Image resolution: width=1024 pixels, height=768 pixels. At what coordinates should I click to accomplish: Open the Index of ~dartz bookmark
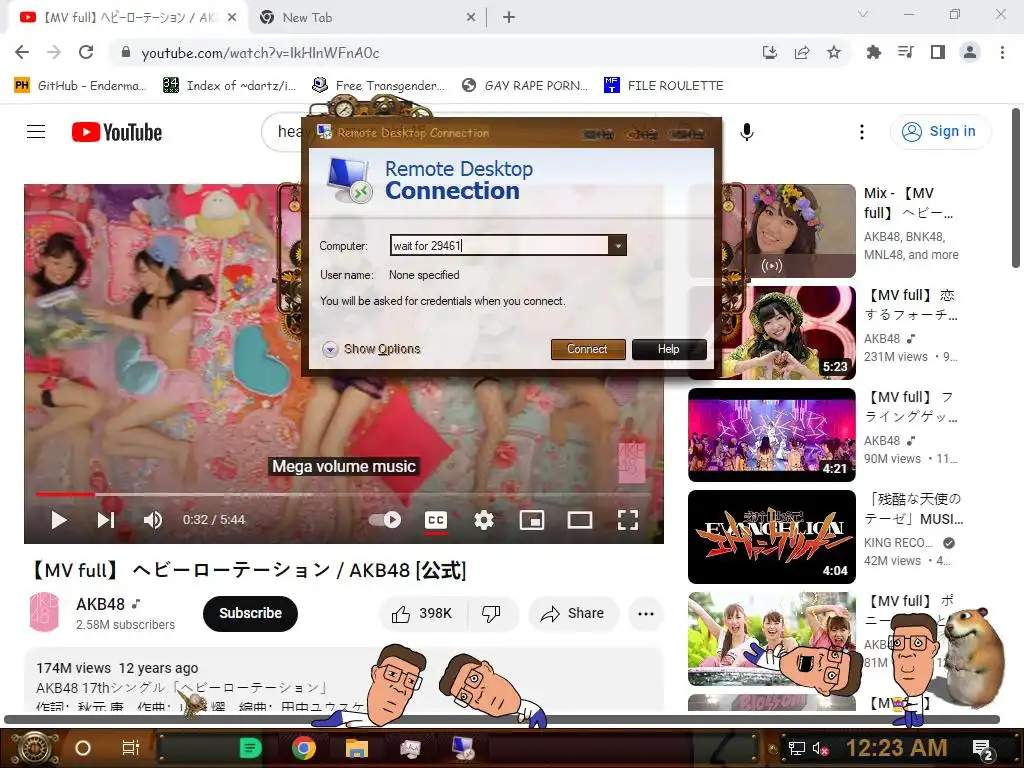[x=230, y=86]
